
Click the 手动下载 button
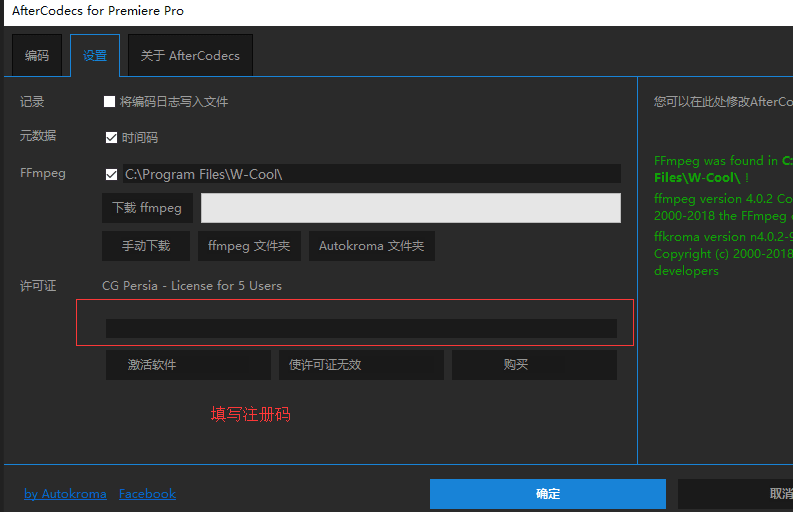click(x=146, y=246)
